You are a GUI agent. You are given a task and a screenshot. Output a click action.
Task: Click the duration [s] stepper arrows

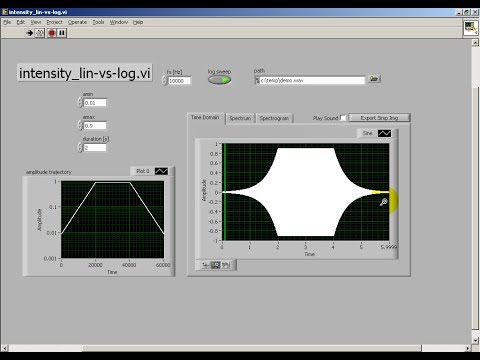pyautogui.click(x=80, y=147)
